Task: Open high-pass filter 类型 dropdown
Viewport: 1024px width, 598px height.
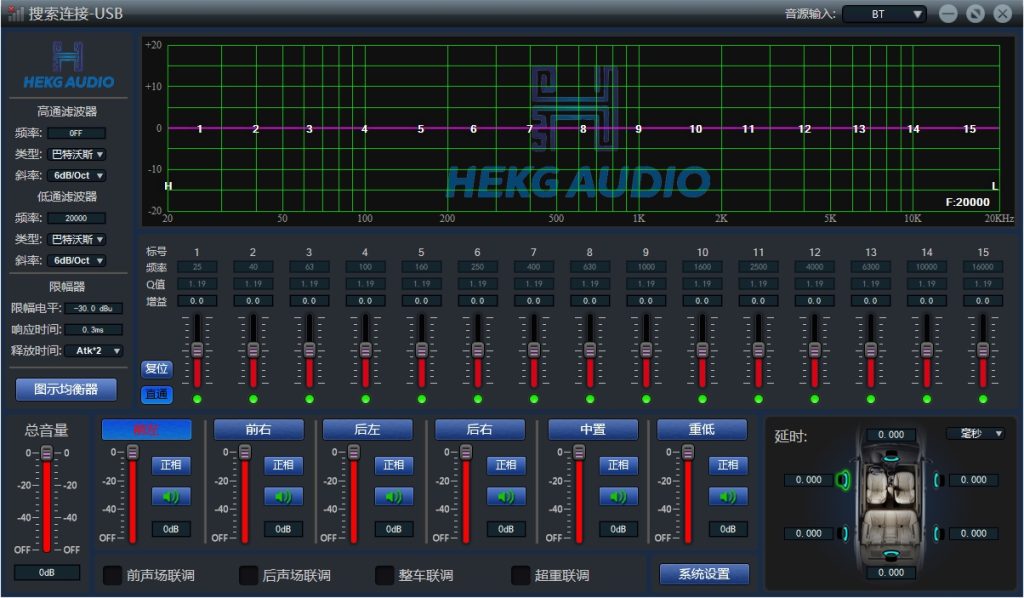Action: [76, 155]
